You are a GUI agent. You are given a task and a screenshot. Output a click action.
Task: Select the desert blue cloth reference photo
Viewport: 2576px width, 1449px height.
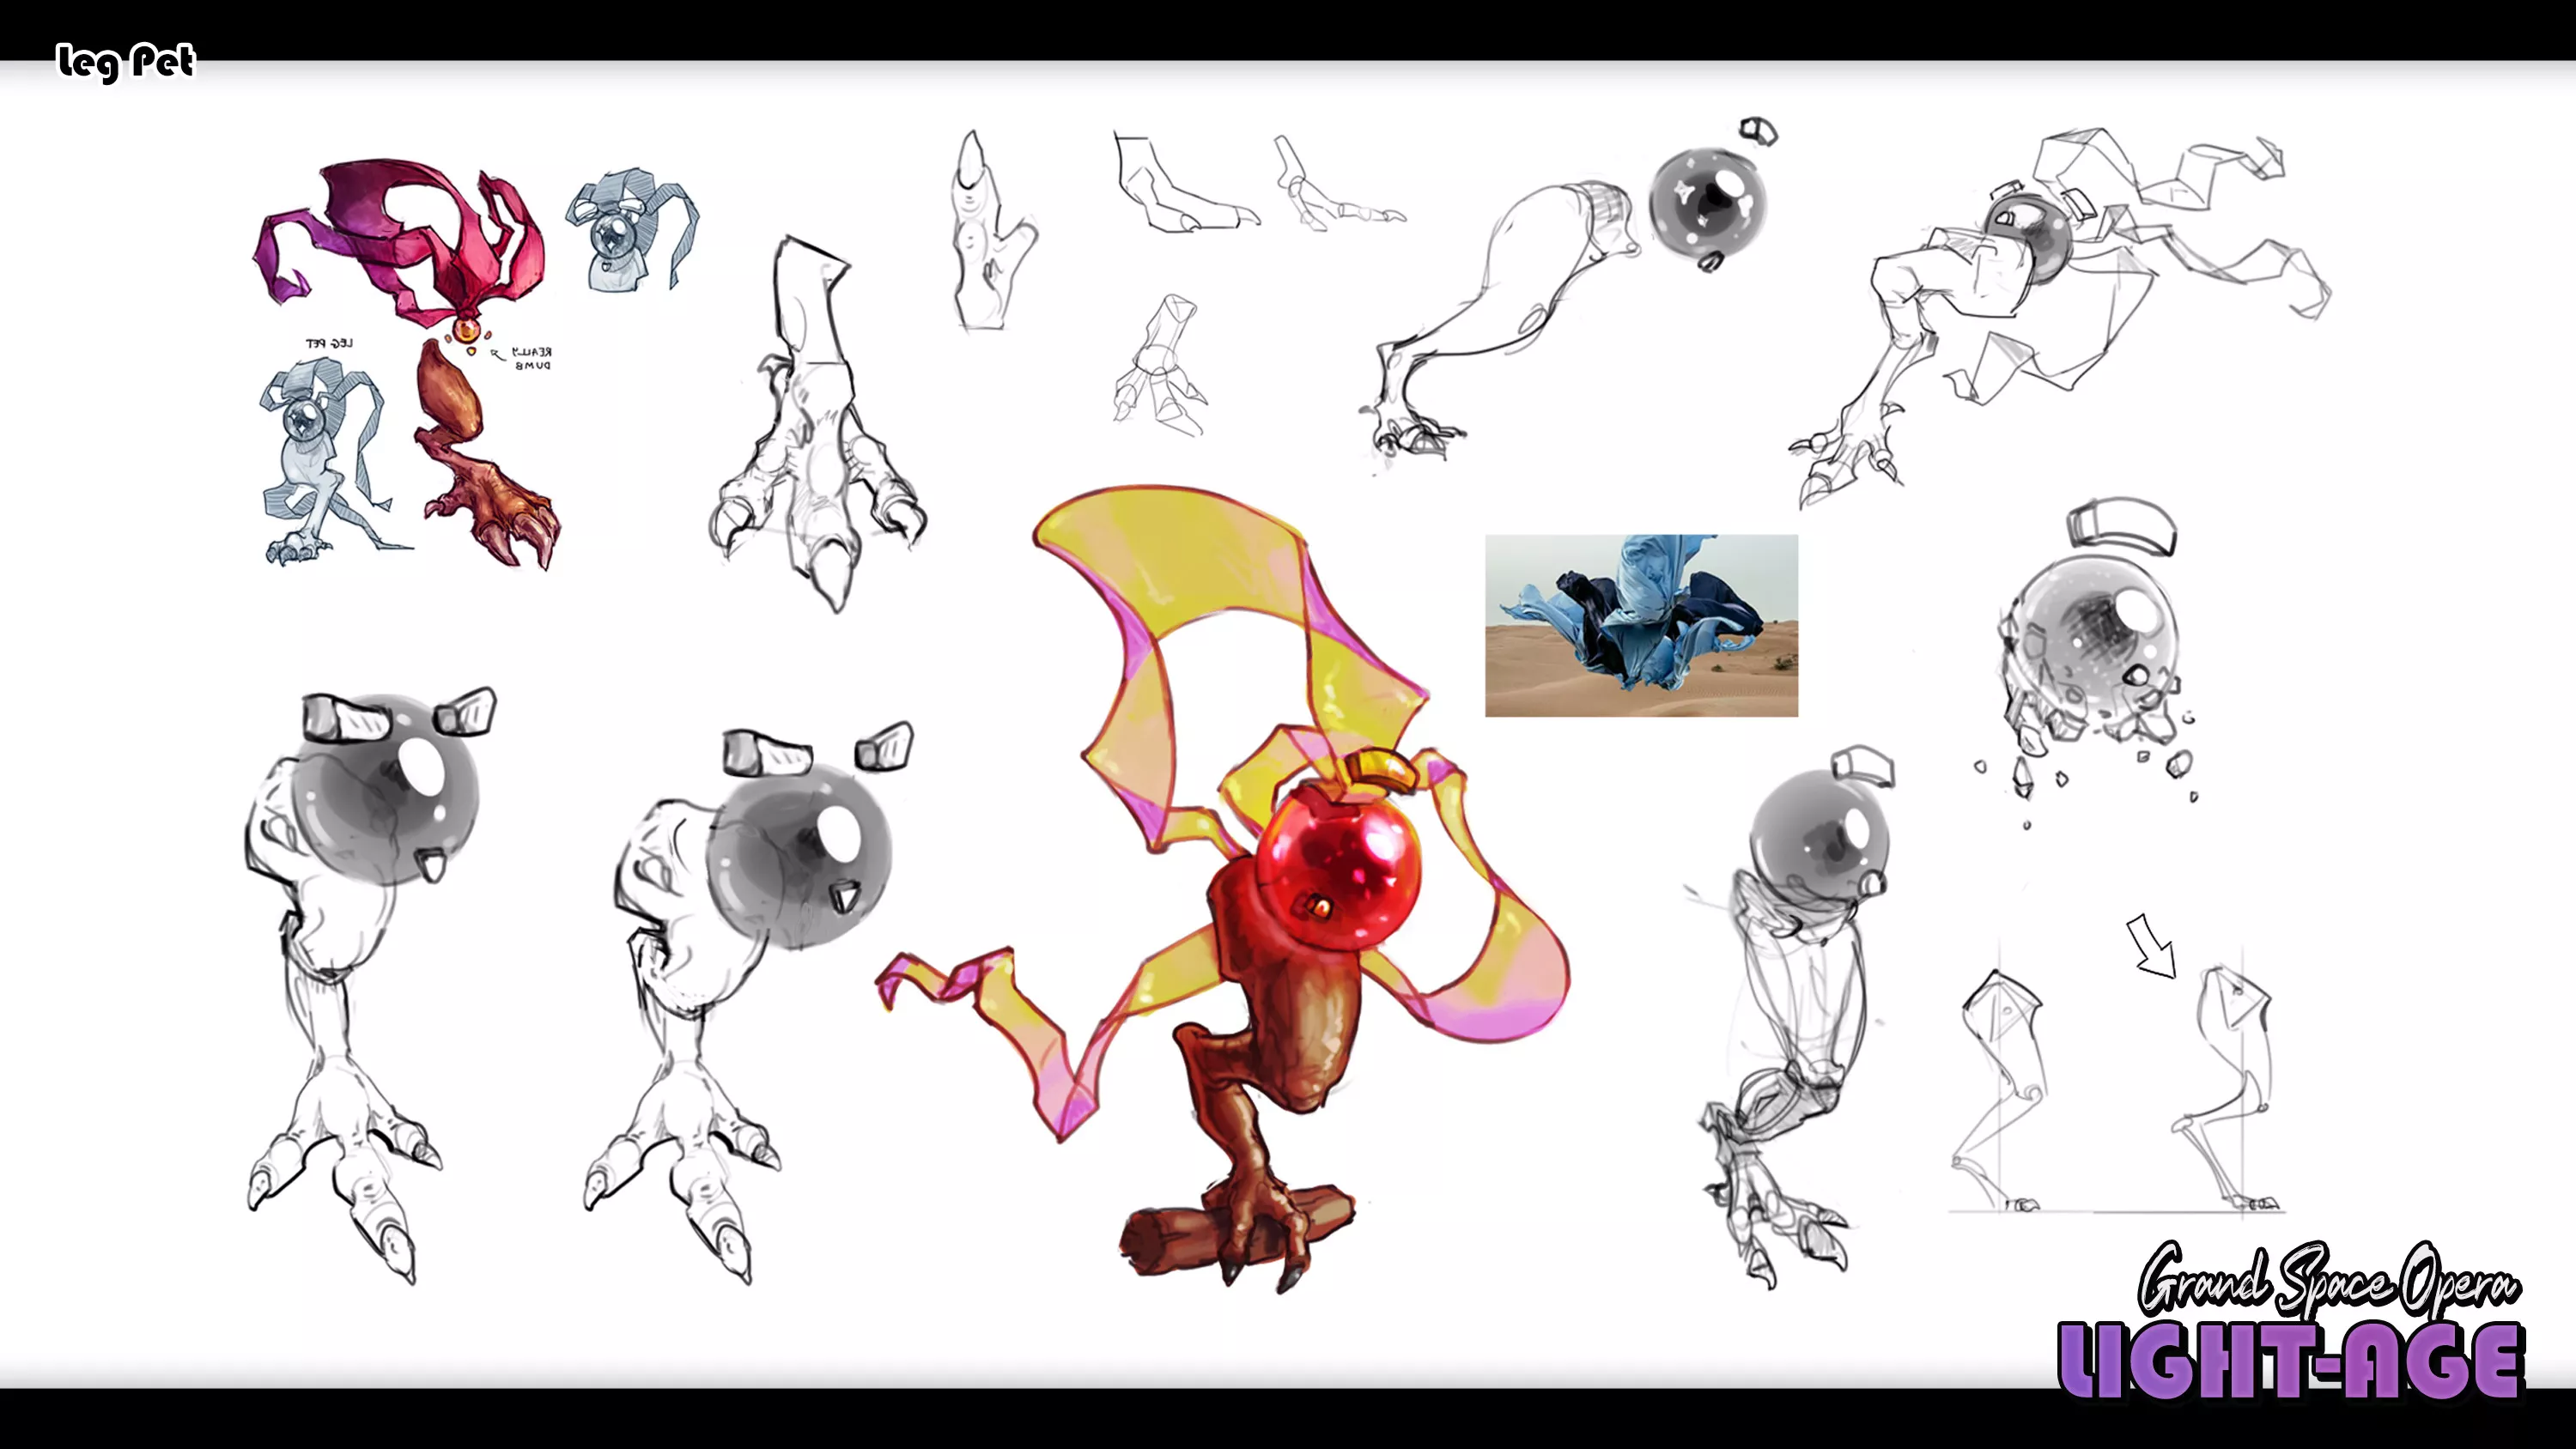pyautogui.click(x=1641, y=626)
